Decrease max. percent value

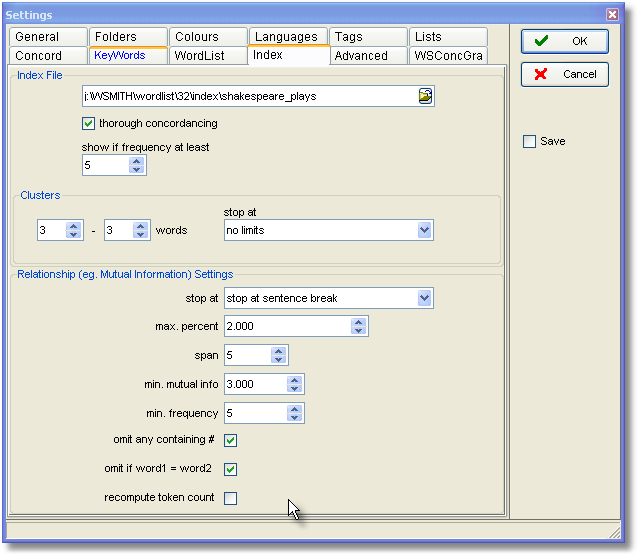(359, 330)
